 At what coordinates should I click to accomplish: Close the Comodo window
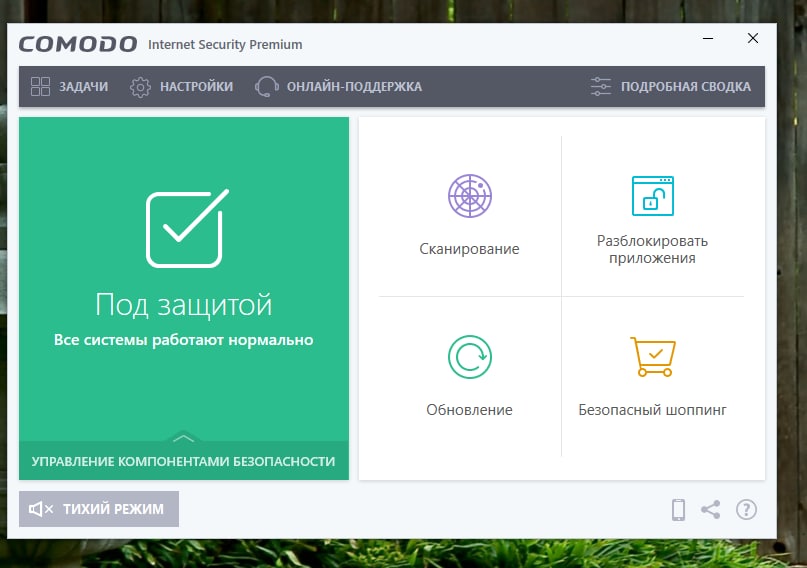[x=753, y=38]
